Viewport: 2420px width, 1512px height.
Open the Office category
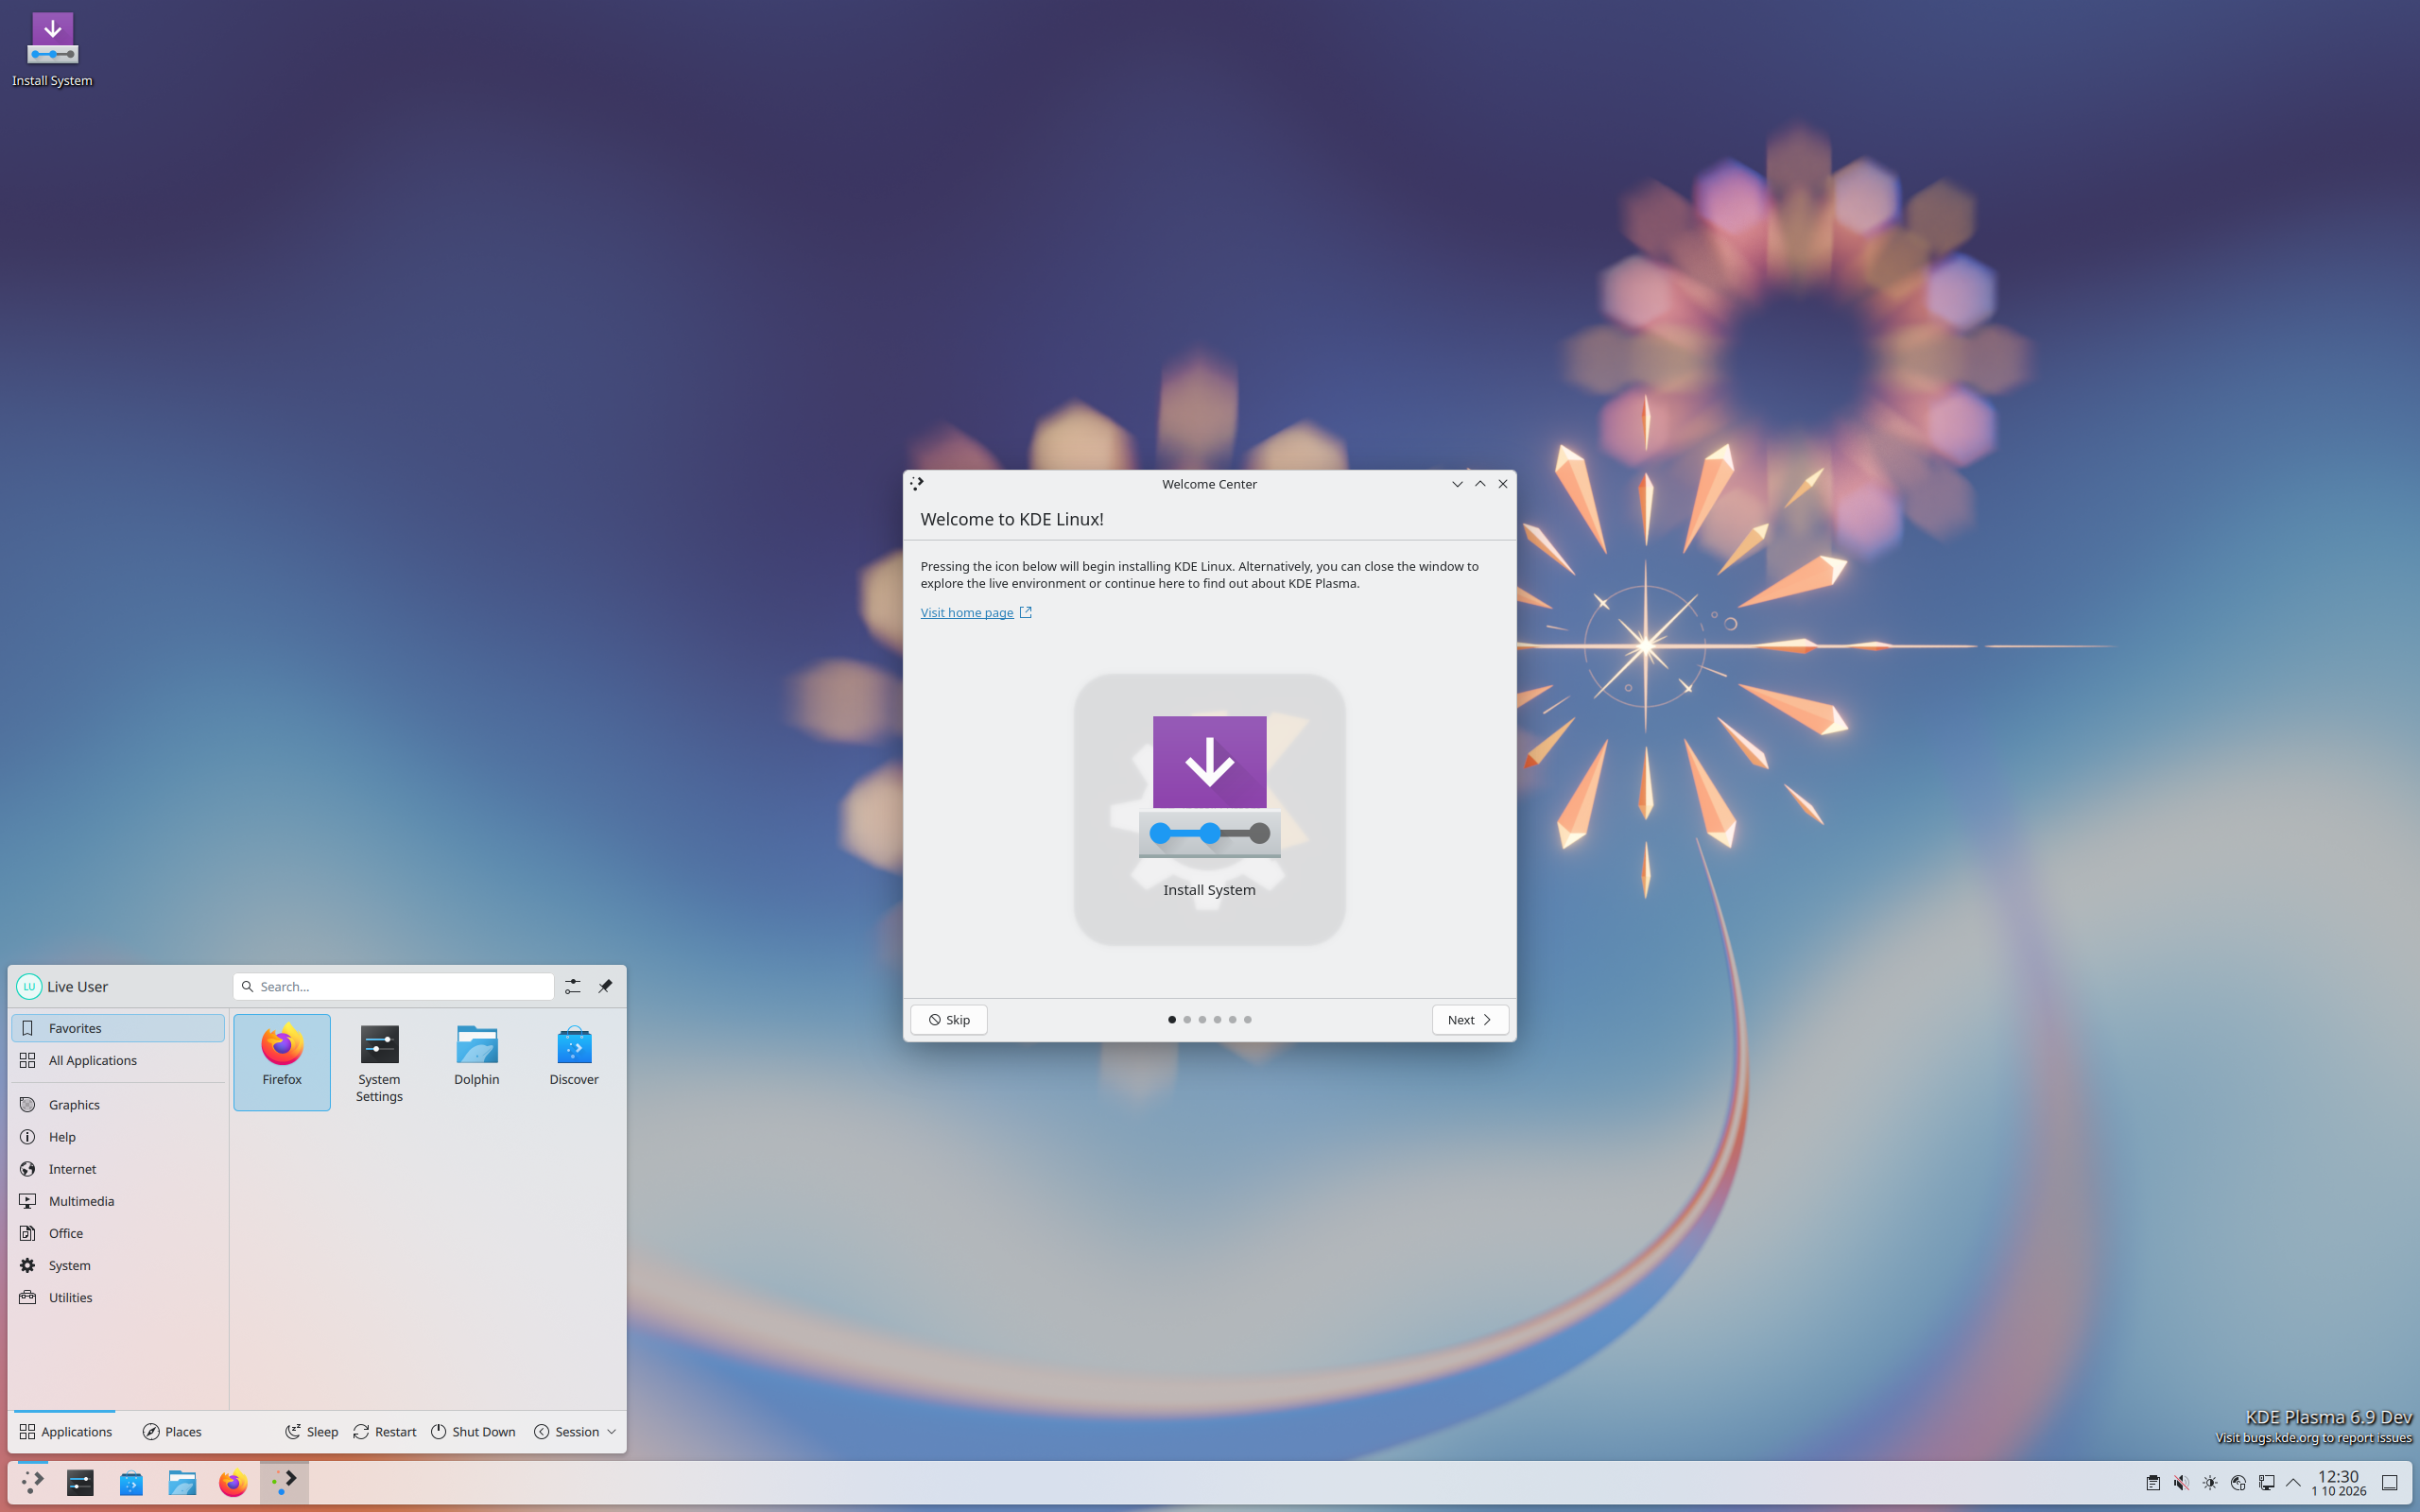coord(118,1233)
